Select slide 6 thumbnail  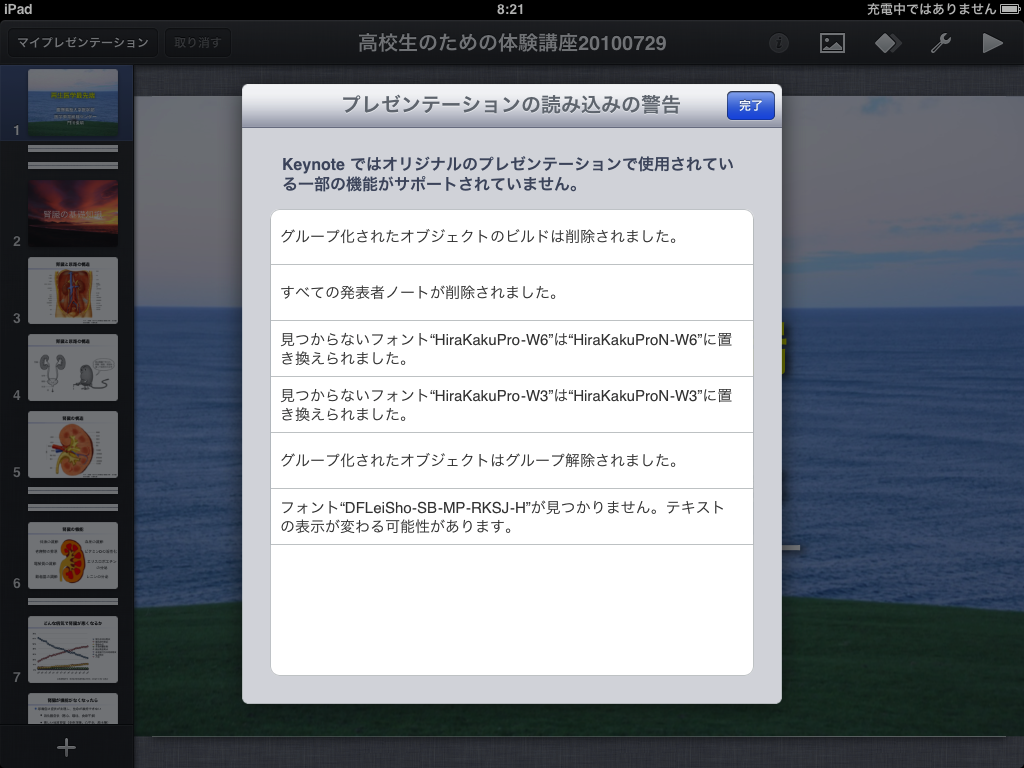[73, 556]
